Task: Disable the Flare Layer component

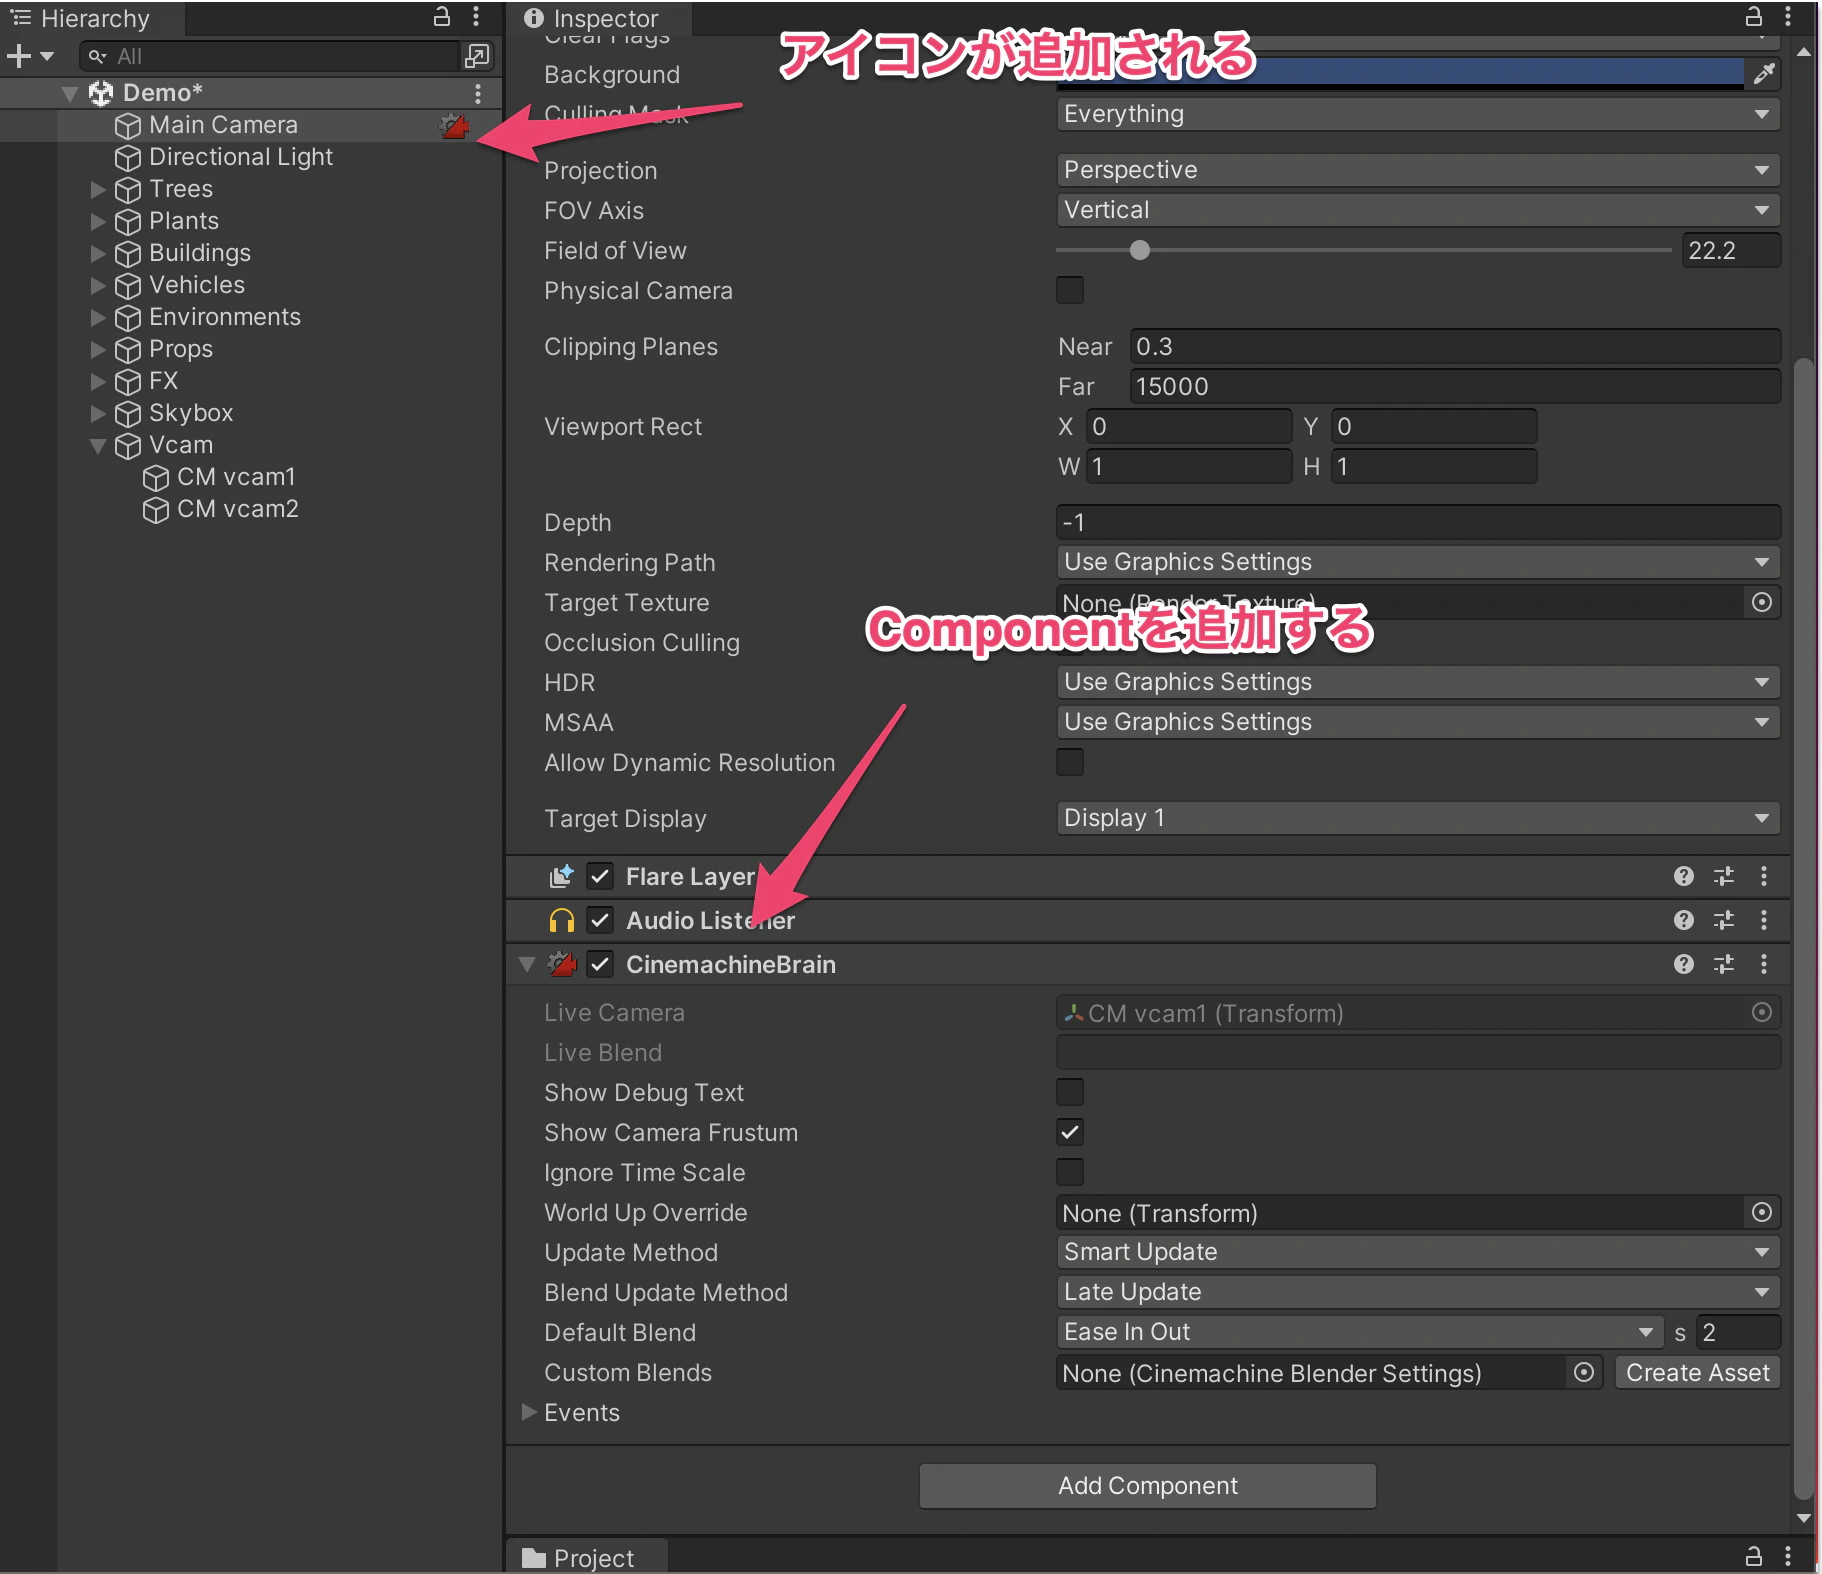Action: click(600, 876)
